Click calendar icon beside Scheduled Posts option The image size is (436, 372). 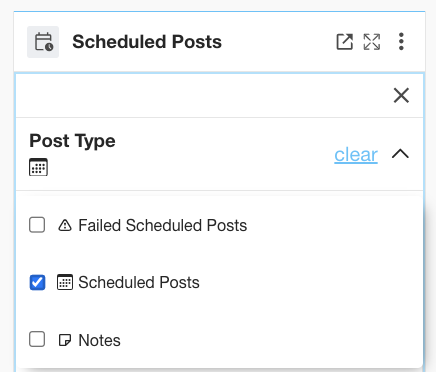(65, 282)
